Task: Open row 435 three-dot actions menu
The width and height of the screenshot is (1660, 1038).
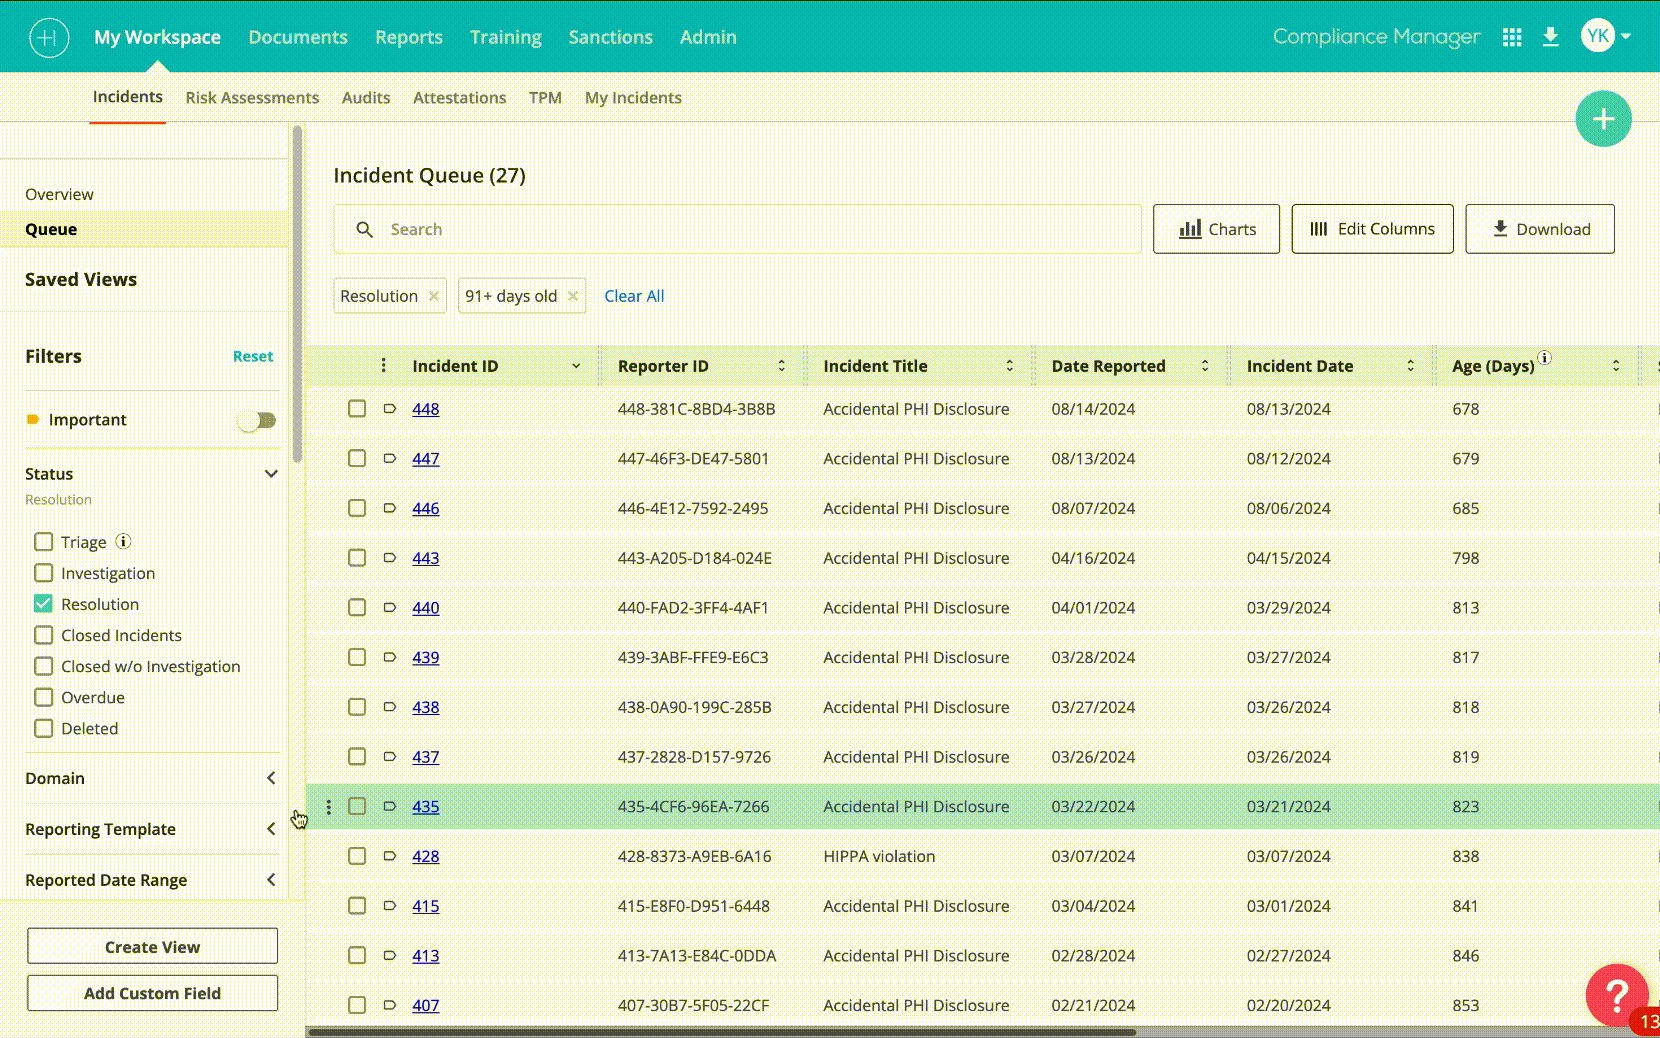Action: 328,806
